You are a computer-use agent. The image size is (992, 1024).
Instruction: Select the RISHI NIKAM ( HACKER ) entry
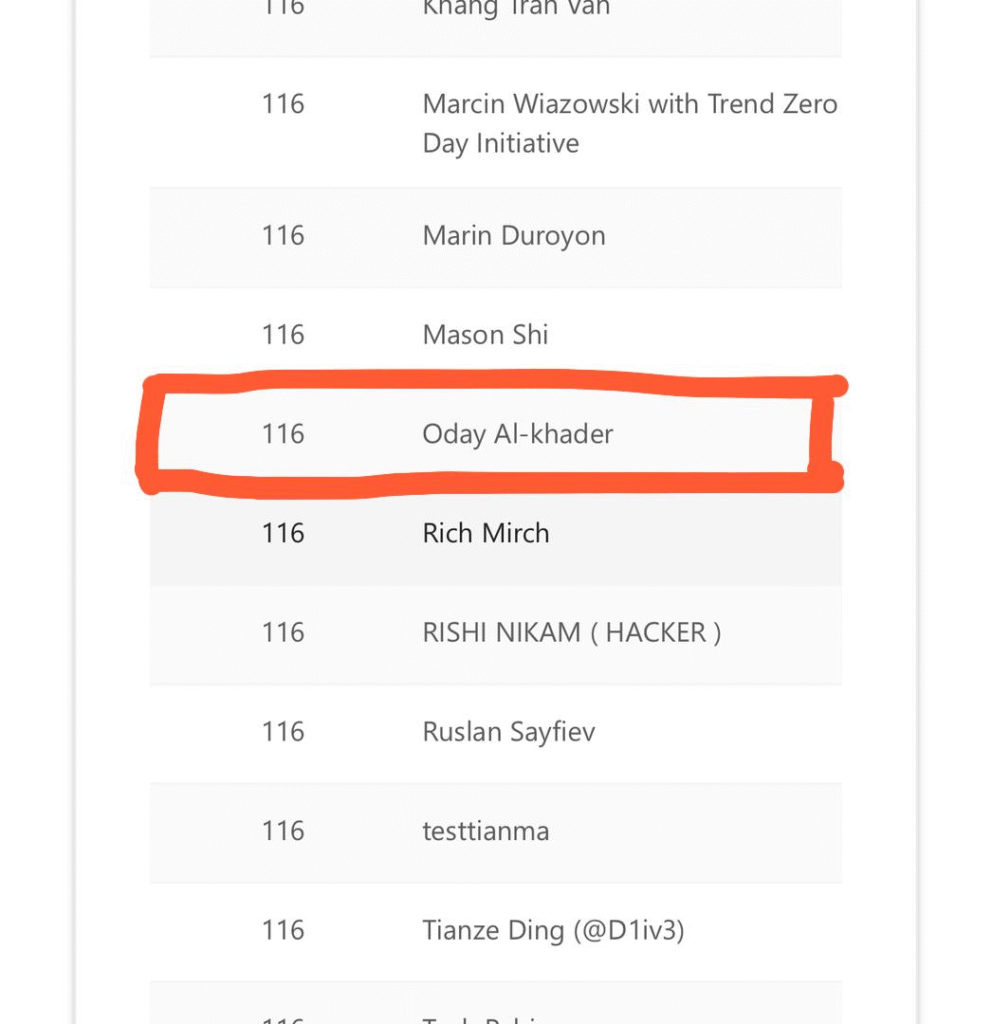tap(571, 632)
